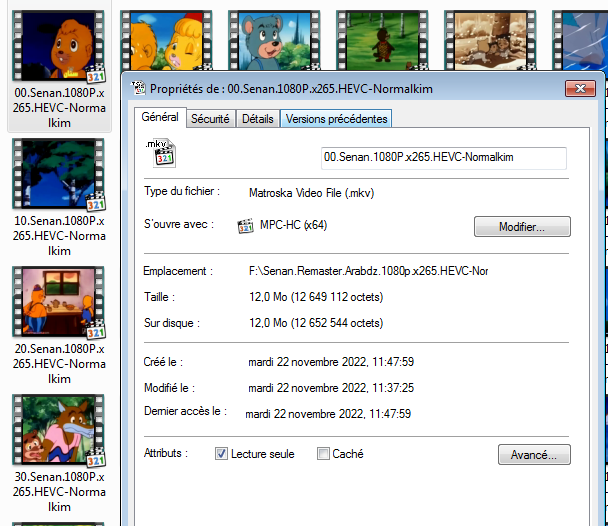Click the Modifier... button
Viewport: 608px width, 526px height.
pyautogui.click(x=522, y=226)
